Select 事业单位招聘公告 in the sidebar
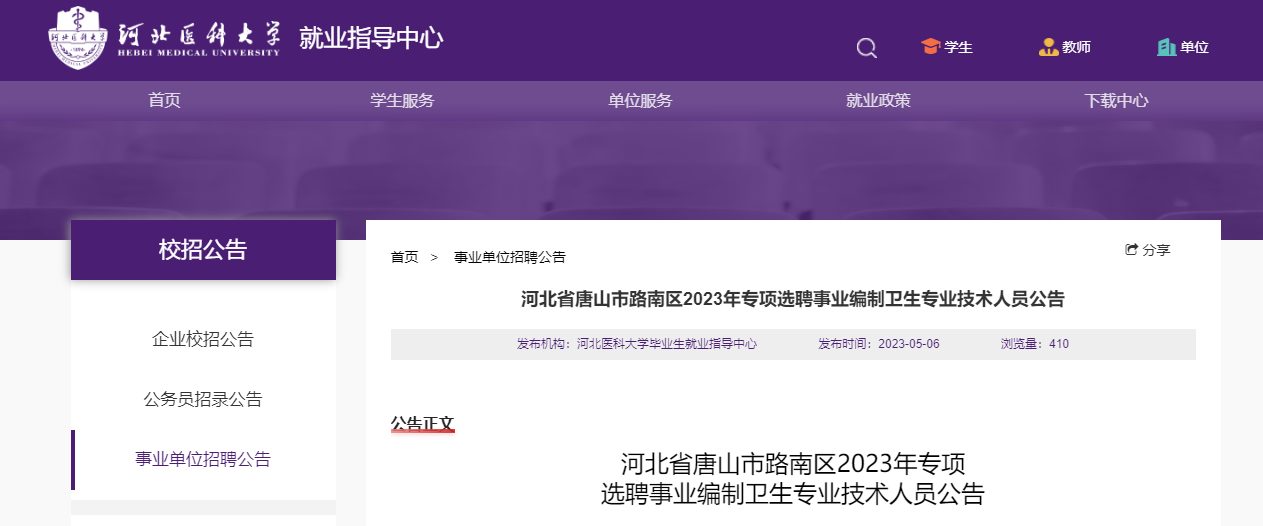 (203, 459)
